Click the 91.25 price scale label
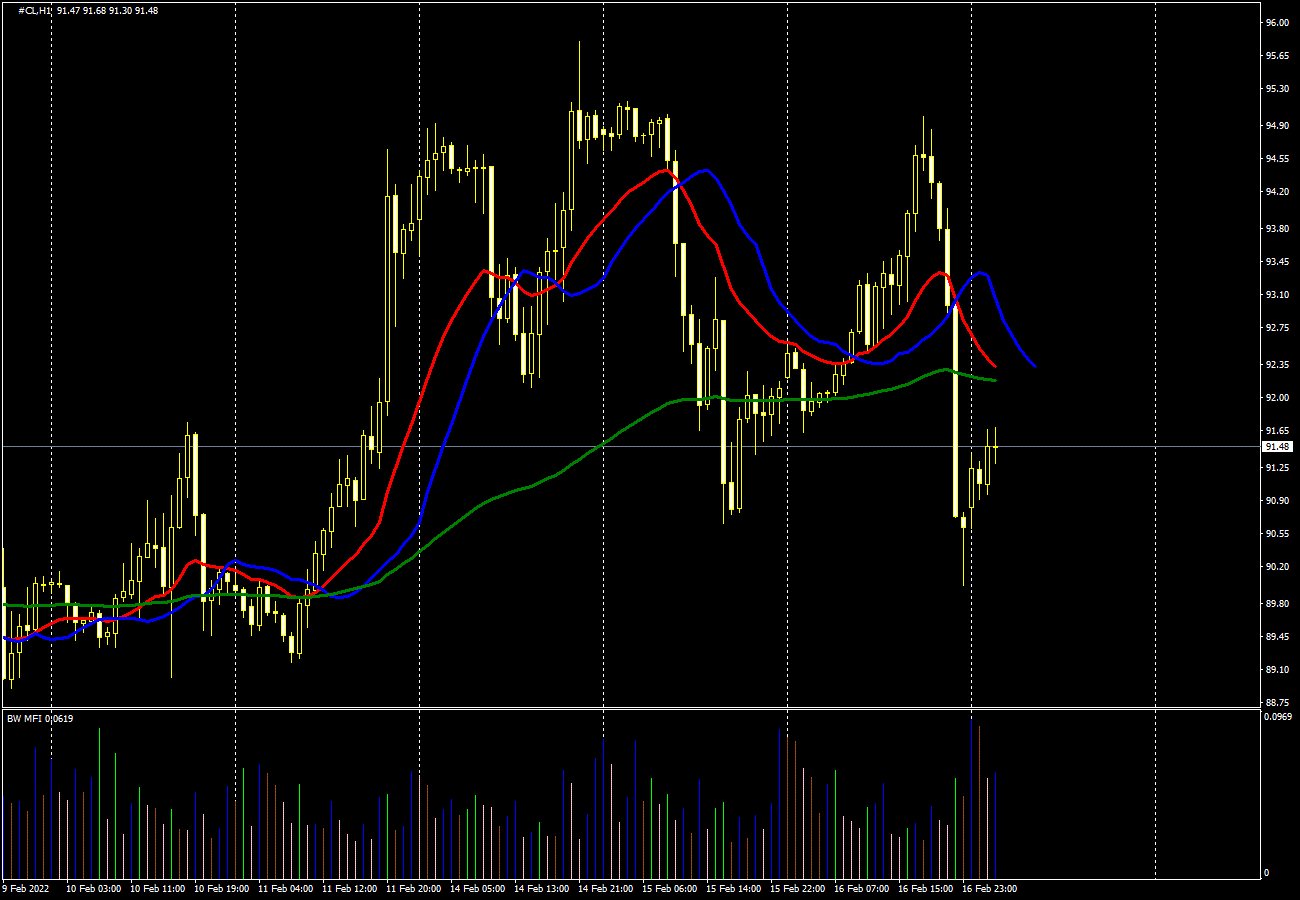The image size is (1300, 900). tap(1277, 468)
